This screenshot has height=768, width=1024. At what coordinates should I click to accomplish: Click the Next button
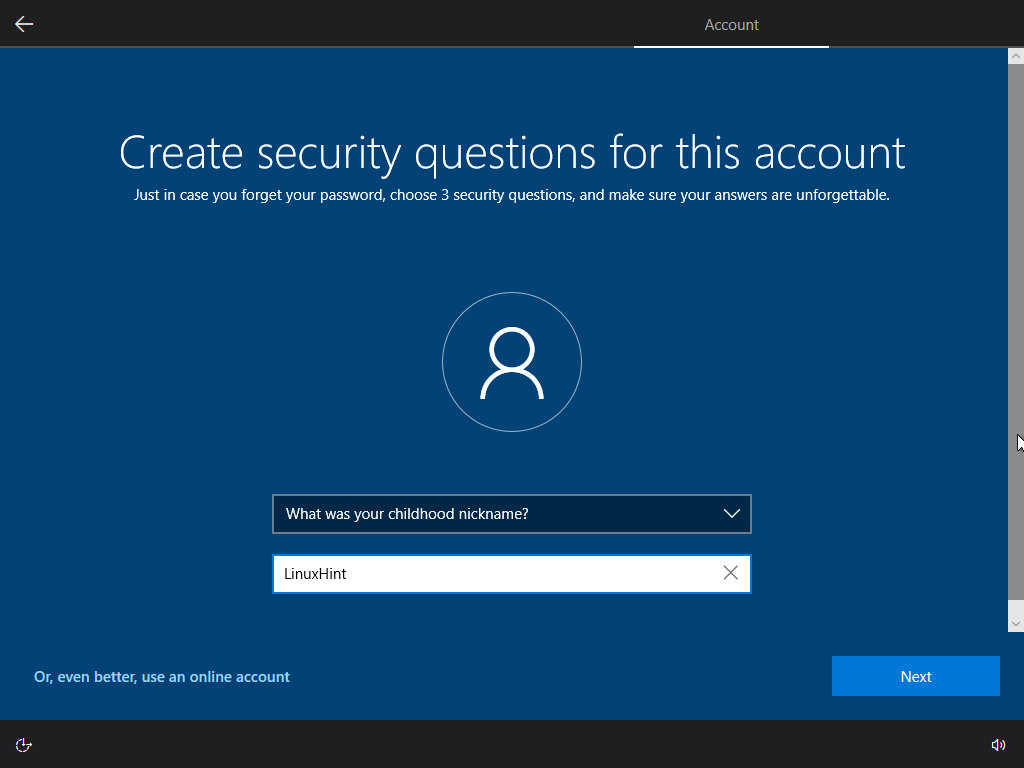[916, 676]
